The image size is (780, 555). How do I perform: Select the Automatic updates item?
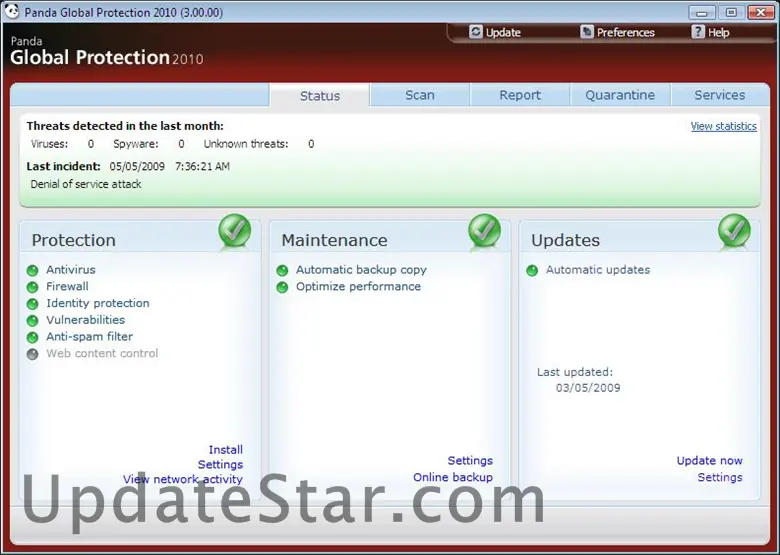click(597, 270)
